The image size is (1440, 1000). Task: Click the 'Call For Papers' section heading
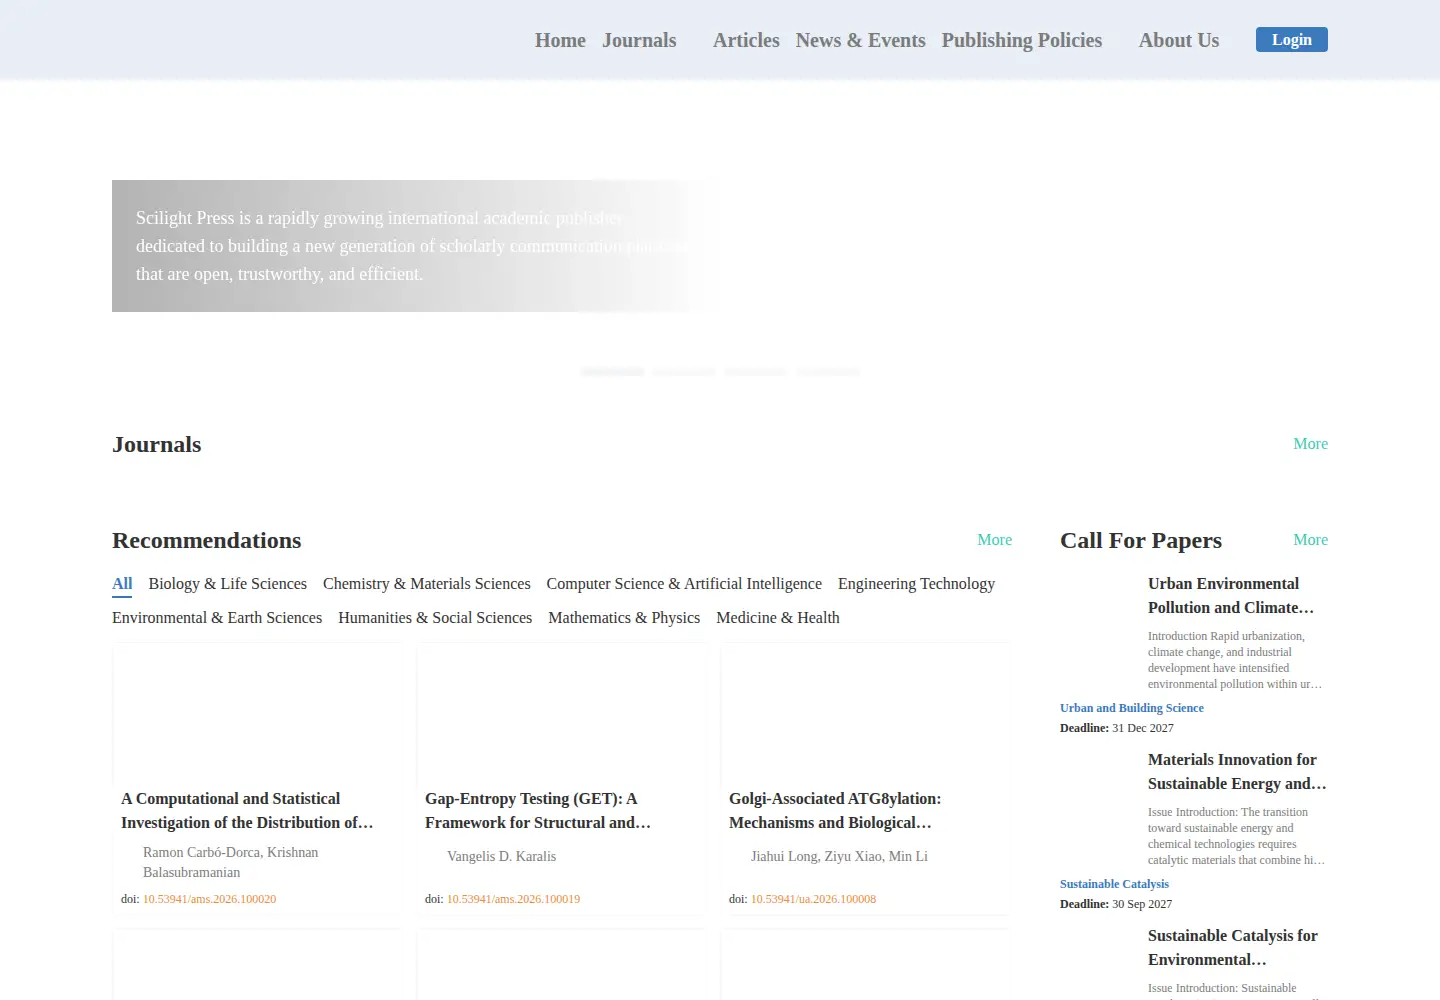pyautogui.click(x=1141, y=540)
